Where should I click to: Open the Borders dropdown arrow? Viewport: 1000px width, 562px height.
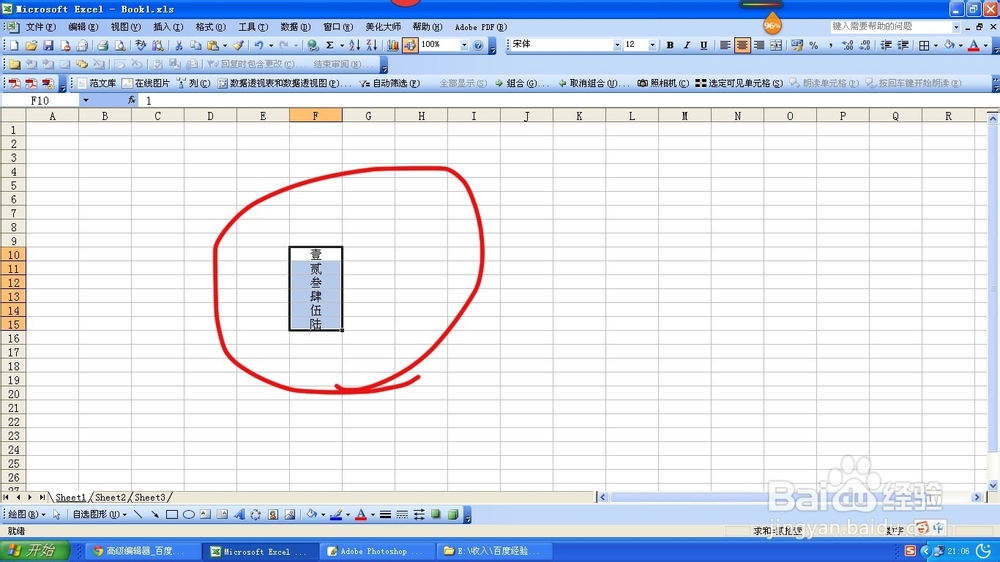(x=936, y=45)
